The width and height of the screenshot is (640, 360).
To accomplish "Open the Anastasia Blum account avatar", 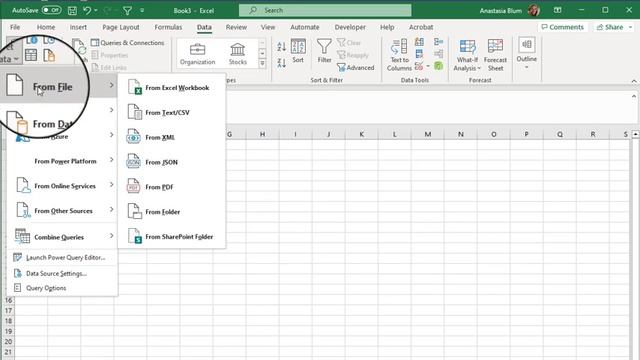I will 534,10.
